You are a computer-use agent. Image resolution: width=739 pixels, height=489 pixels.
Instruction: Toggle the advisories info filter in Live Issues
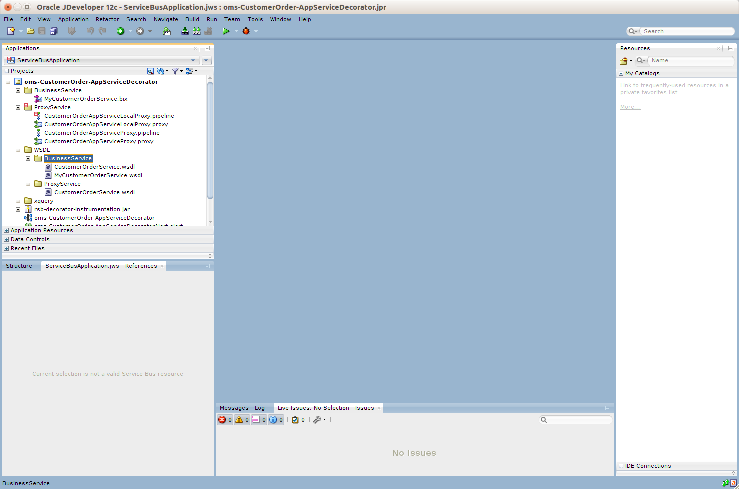point(273,420)
